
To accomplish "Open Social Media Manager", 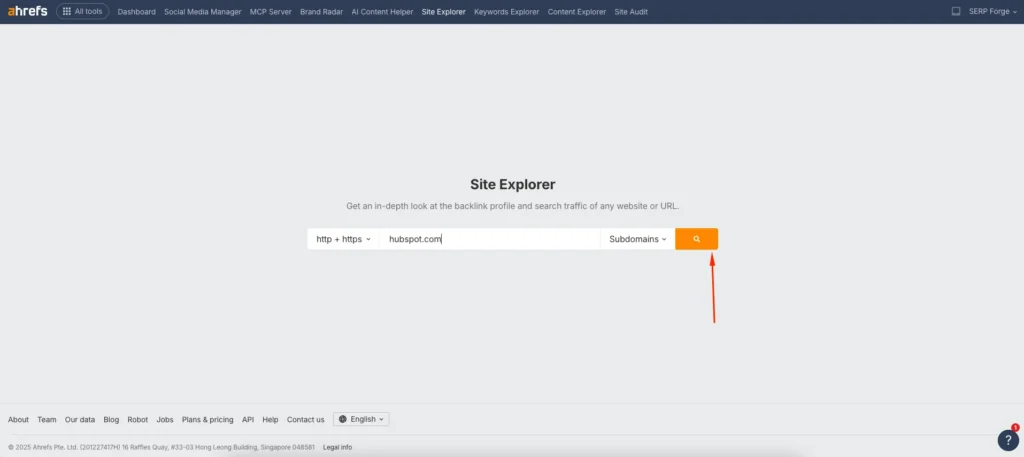I will coord(202,12).
